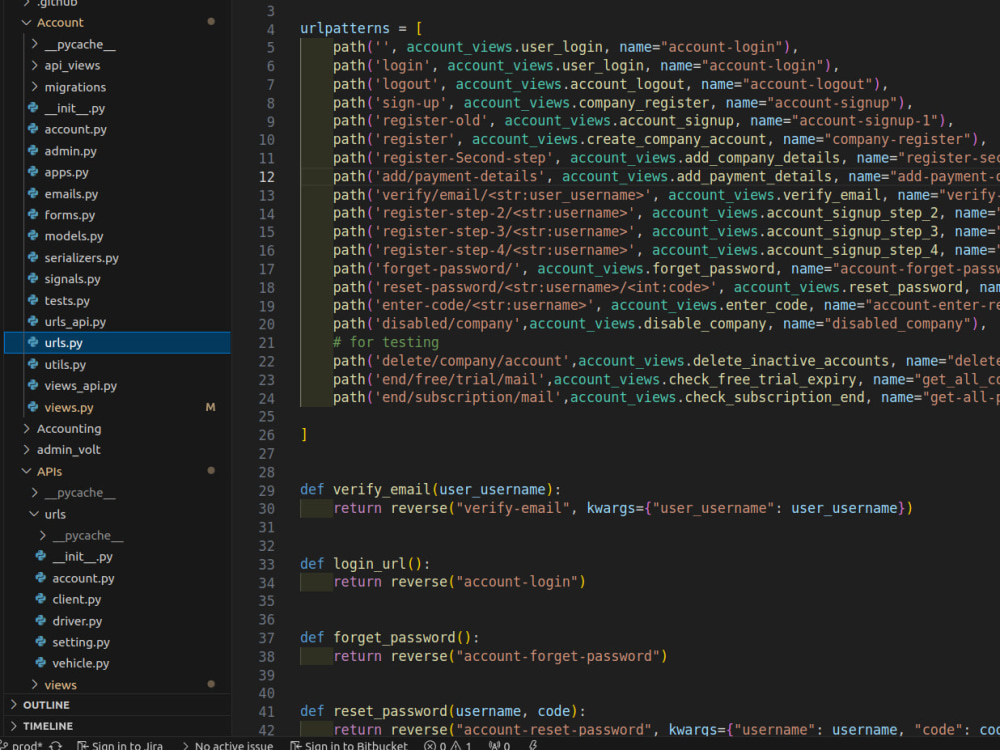Click the reset_password function name on line 41
This screenshot has height=750, width=1000.
click(390, 711)
